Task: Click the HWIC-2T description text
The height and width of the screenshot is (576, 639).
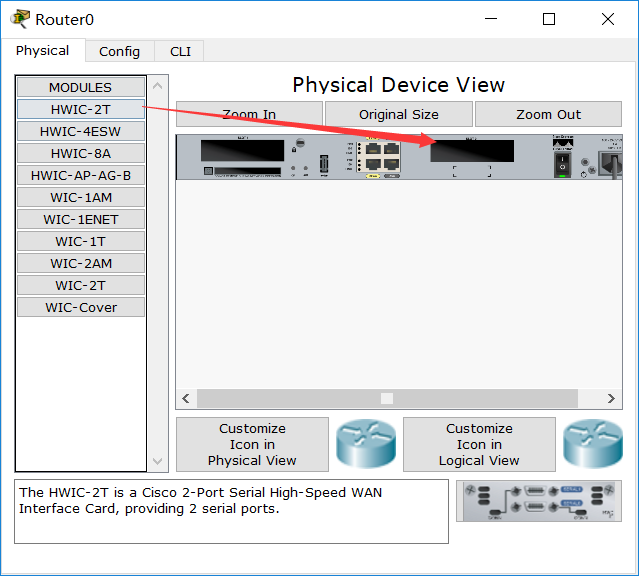Action: pyautogui.click(x=201, y=501)
